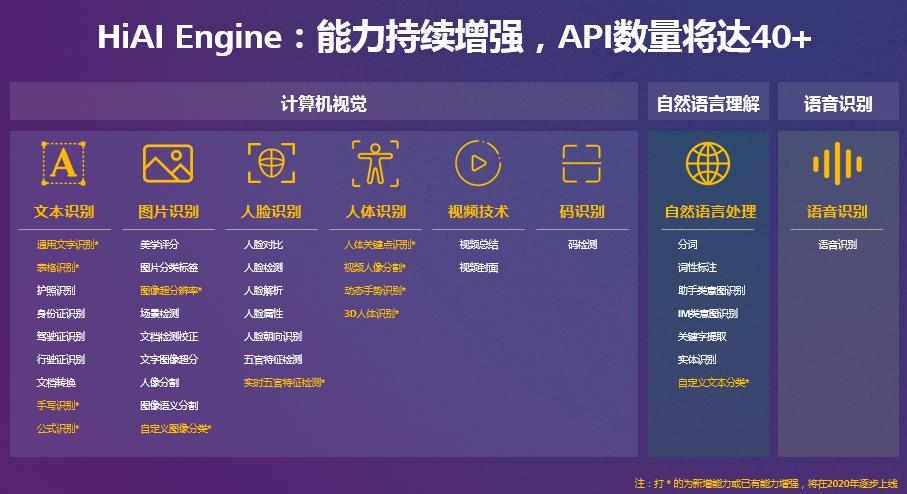Click the text recognition letter-A icon
This screenshot has height=494, width=907.
pos(64,164)
